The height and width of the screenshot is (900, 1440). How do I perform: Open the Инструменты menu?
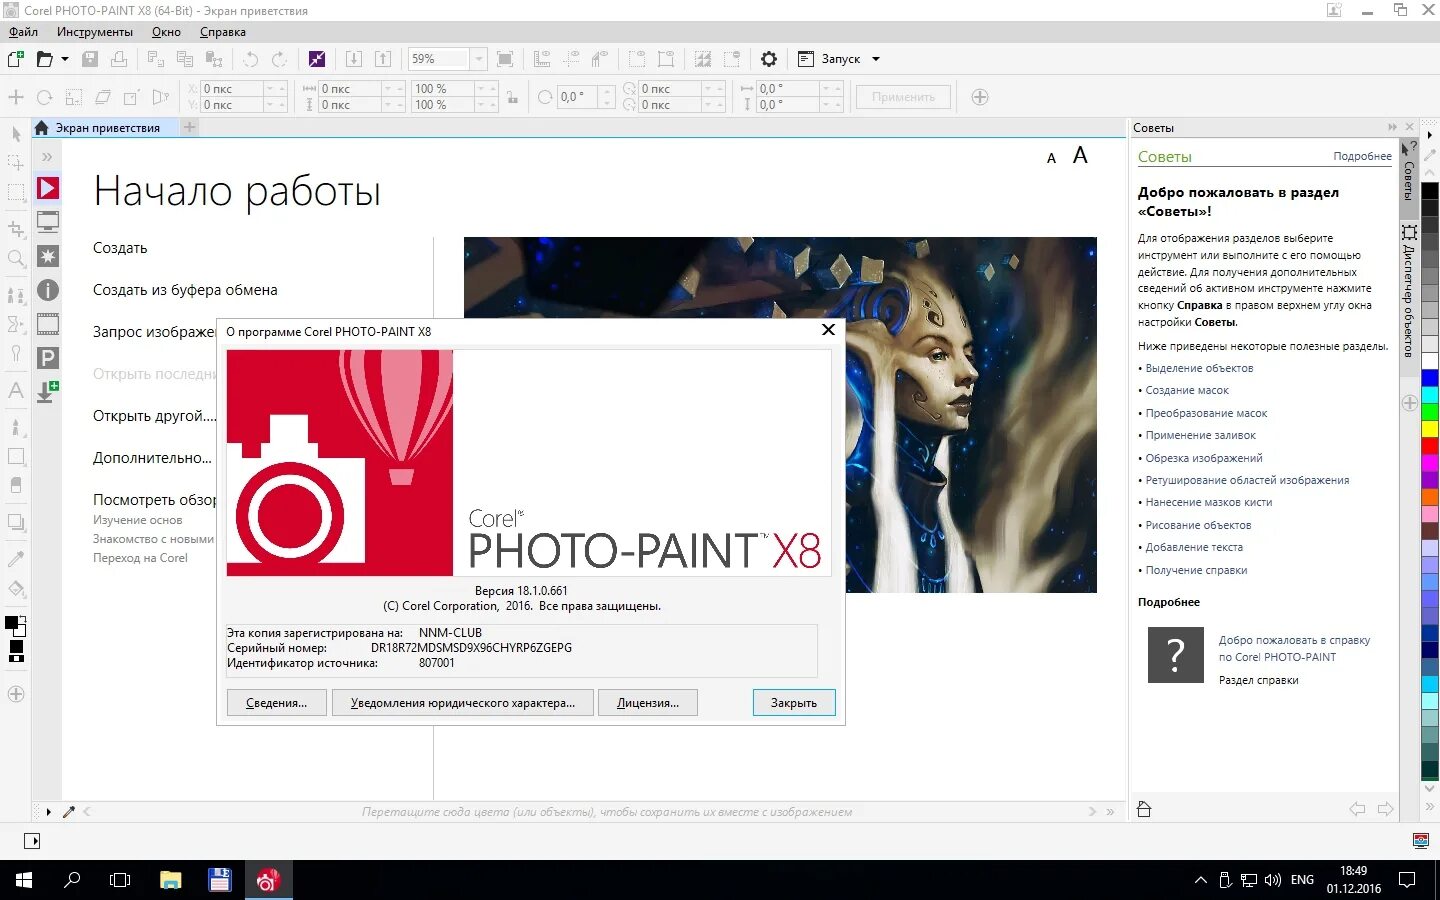click(95, 32)
